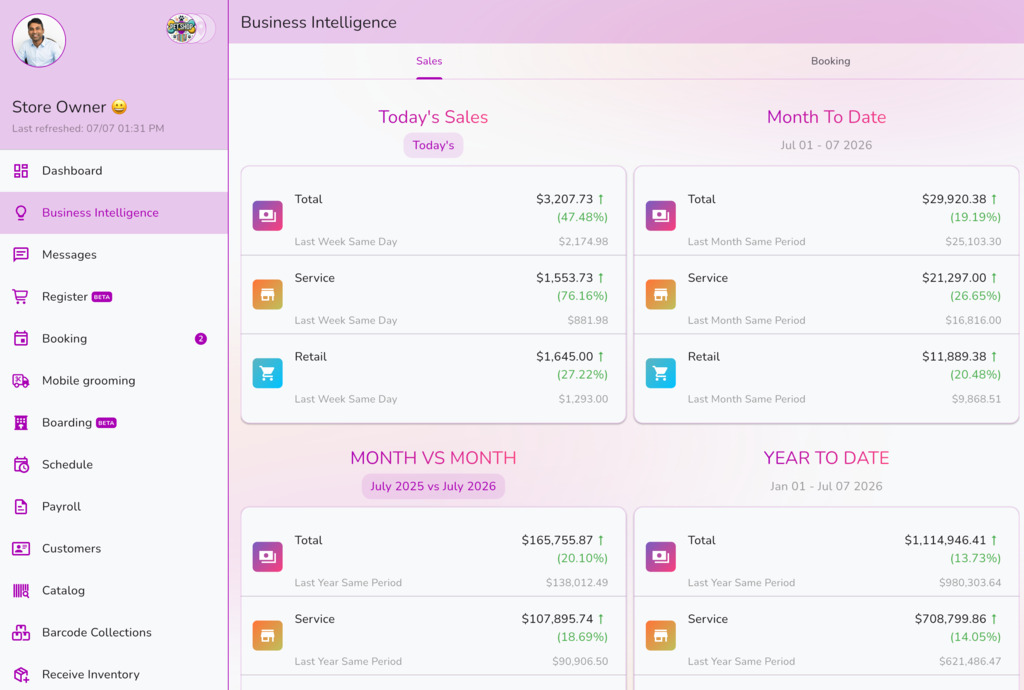
Task: Click the BETA badge next to Boarding
Action: tap(106, 423)
